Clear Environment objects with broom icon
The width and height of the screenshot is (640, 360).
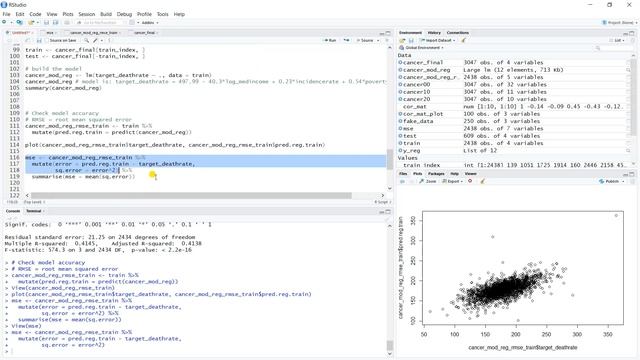(464, 40)
